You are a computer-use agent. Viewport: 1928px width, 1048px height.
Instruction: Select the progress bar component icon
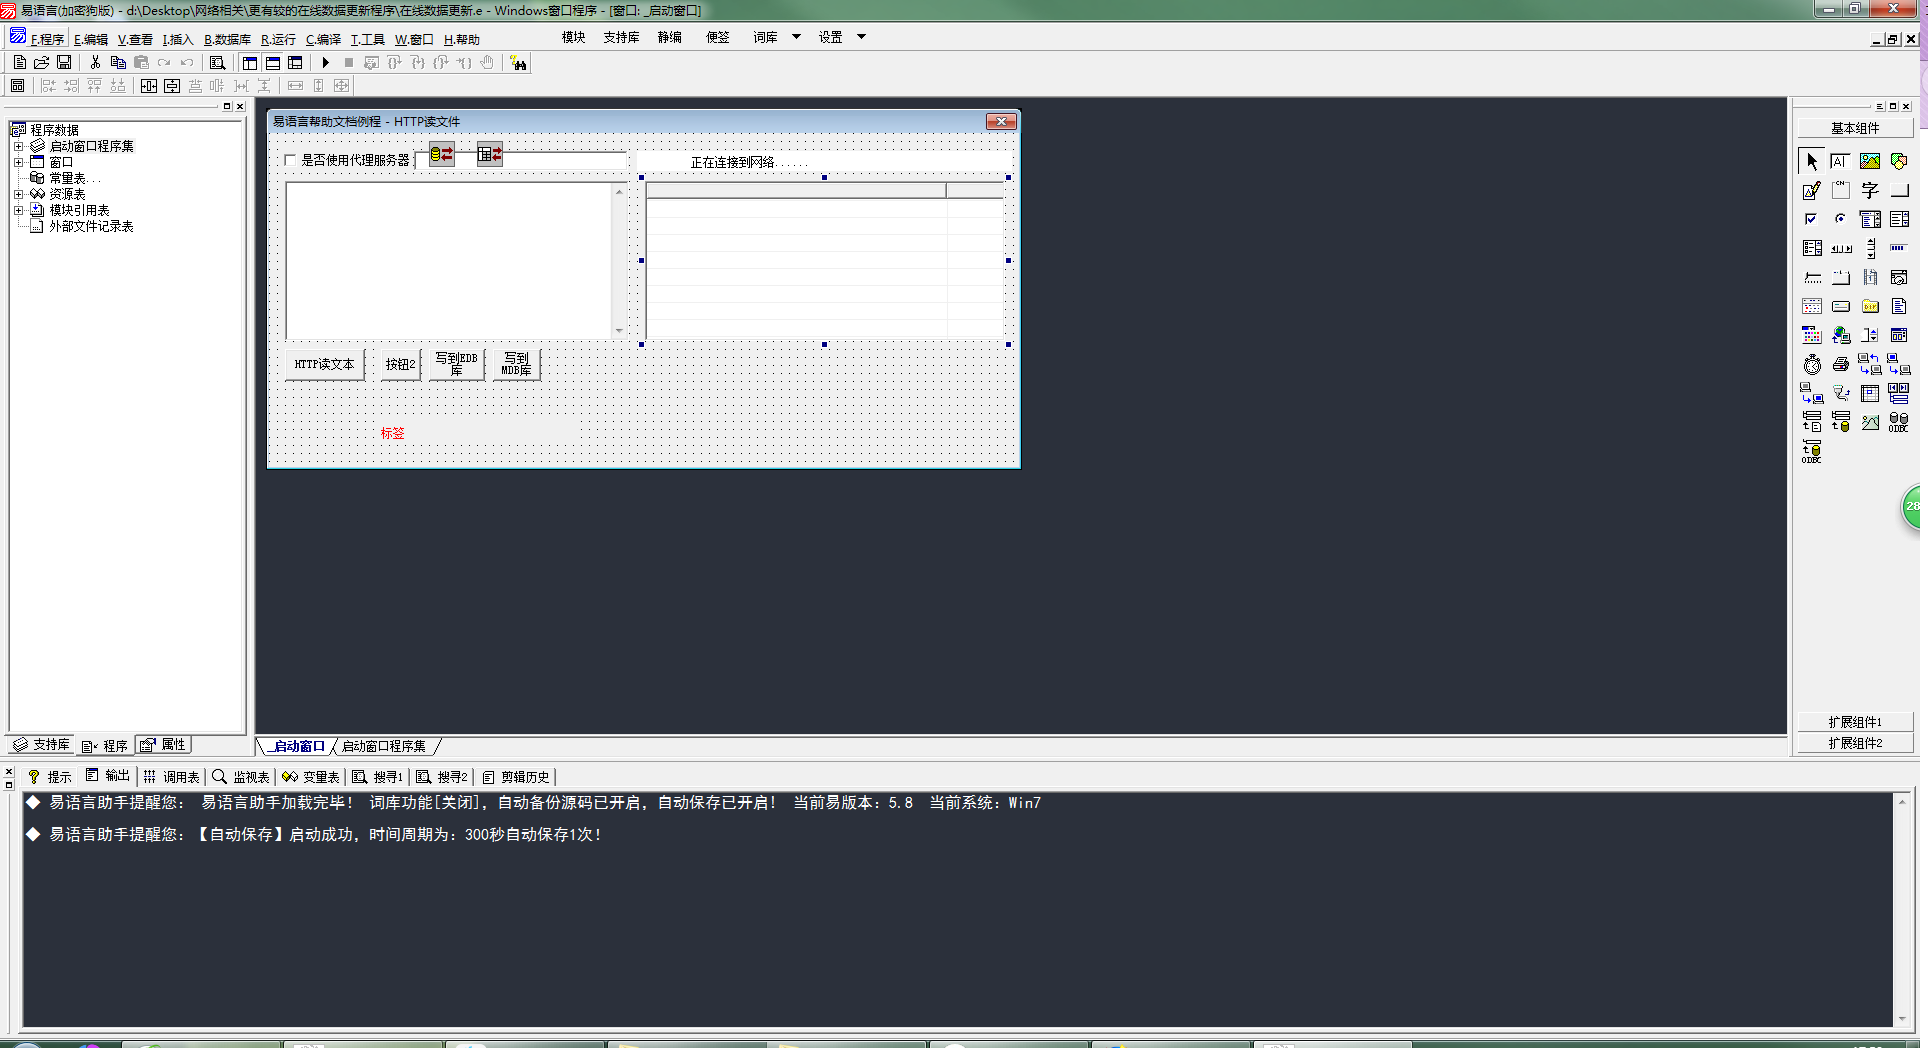1898,248
